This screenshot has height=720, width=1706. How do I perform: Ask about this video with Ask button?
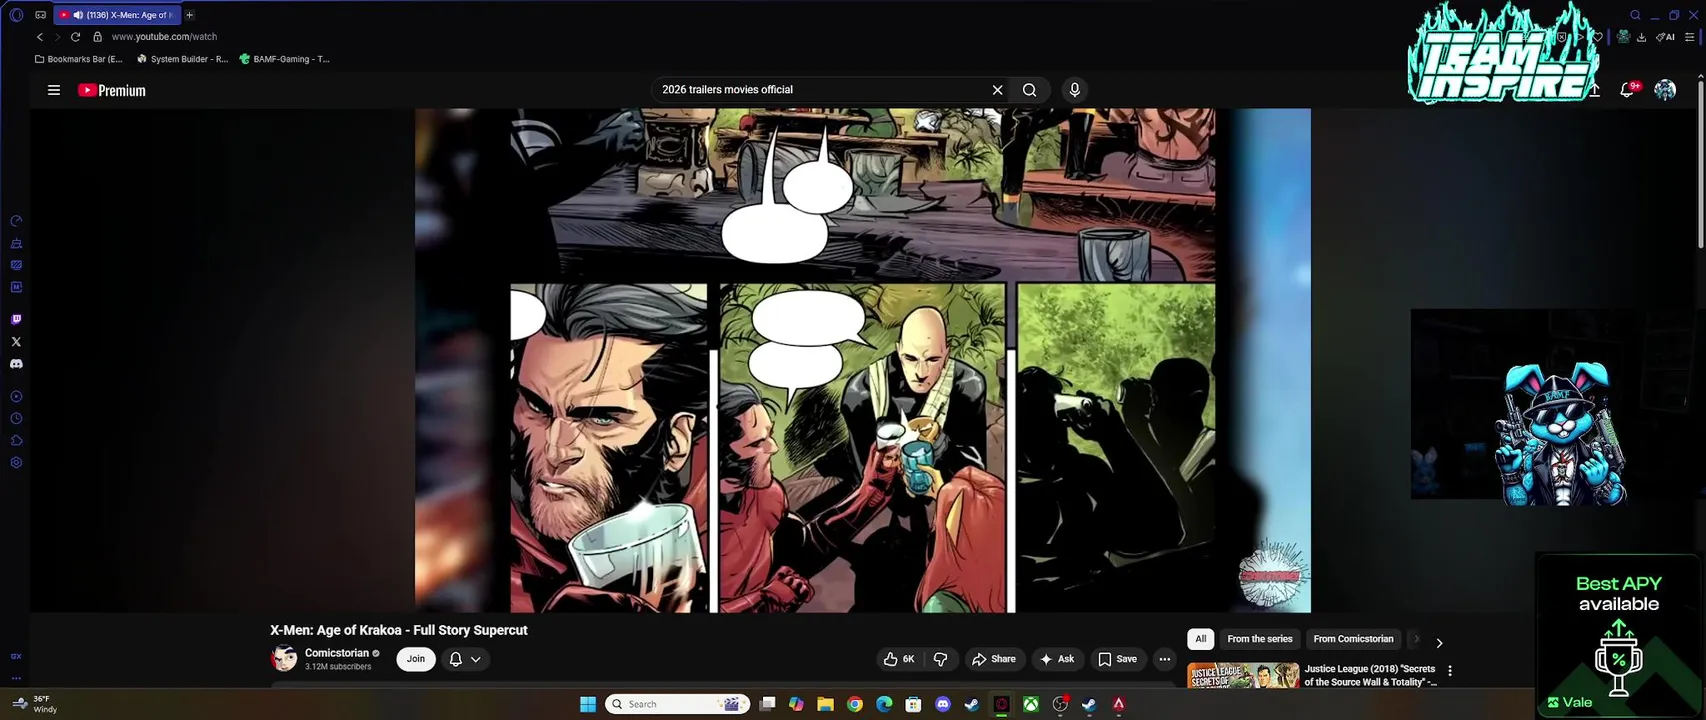(x=1057, y=659)
